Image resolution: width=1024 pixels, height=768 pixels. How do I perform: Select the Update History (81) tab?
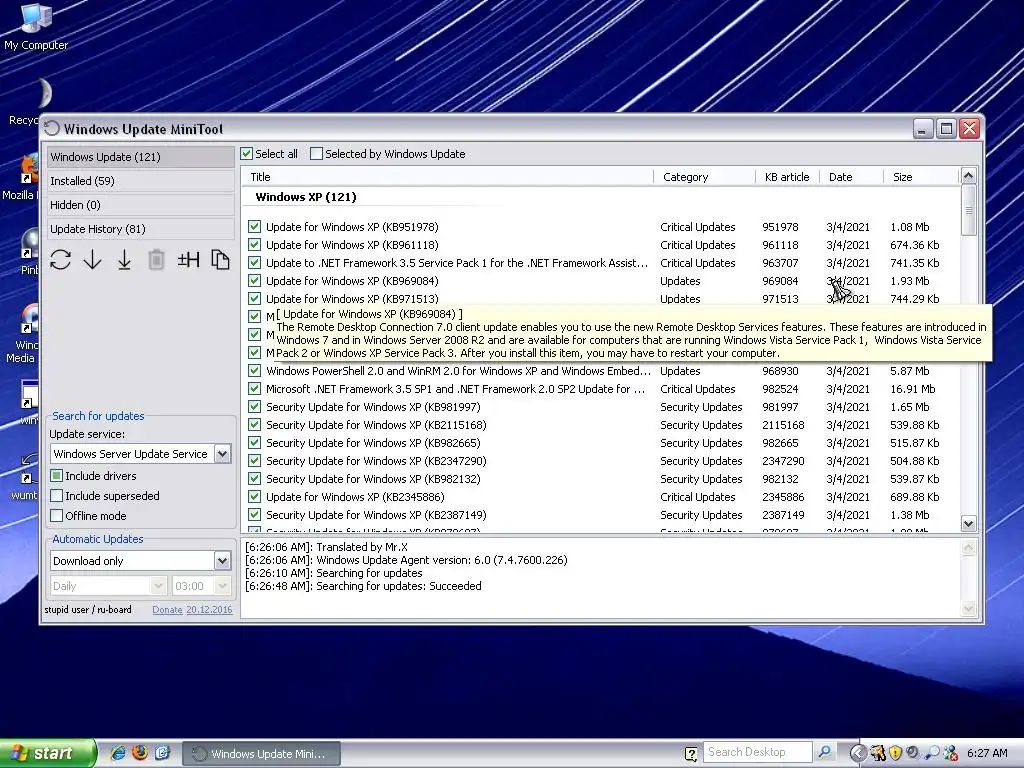point(140,229)
